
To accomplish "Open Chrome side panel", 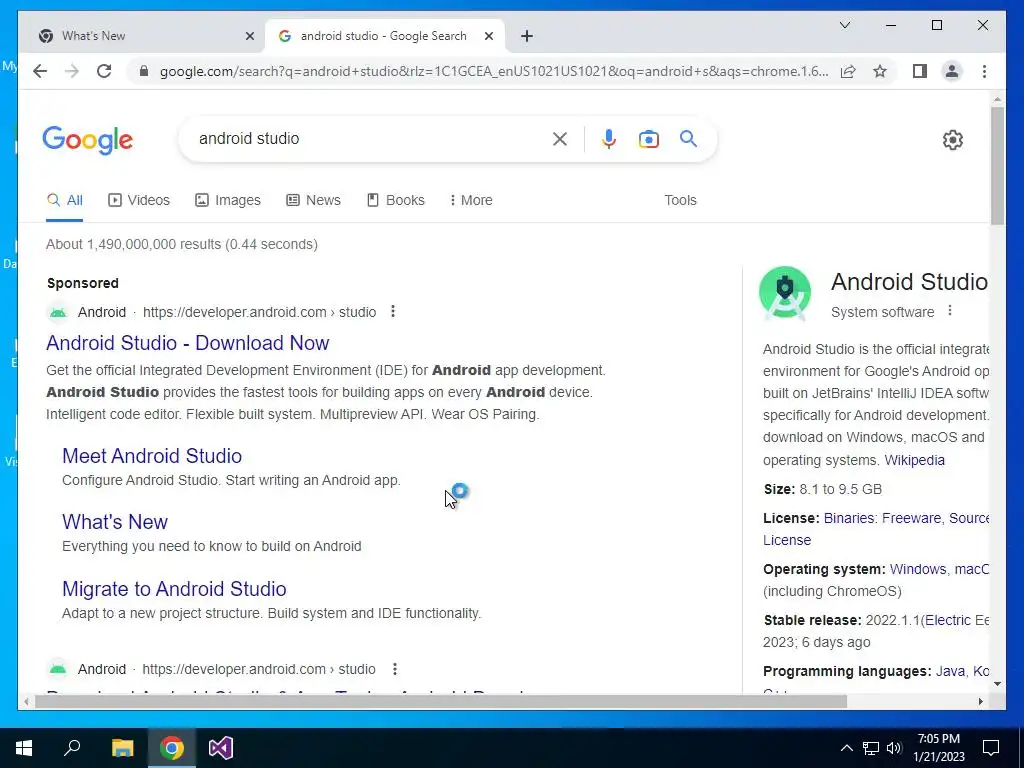I will pos(920,71).
